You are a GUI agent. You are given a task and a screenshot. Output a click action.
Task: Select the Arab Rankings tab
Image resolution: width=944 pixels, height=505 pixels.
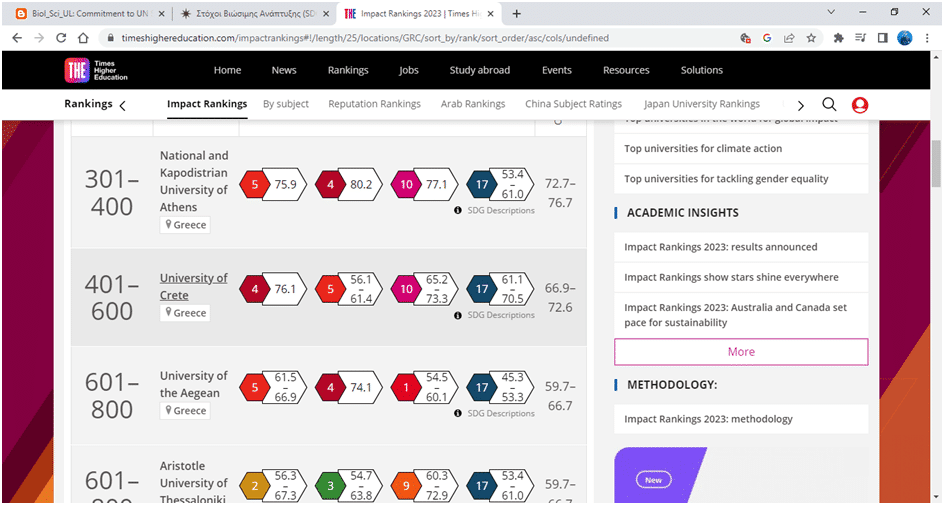(473, 104)
